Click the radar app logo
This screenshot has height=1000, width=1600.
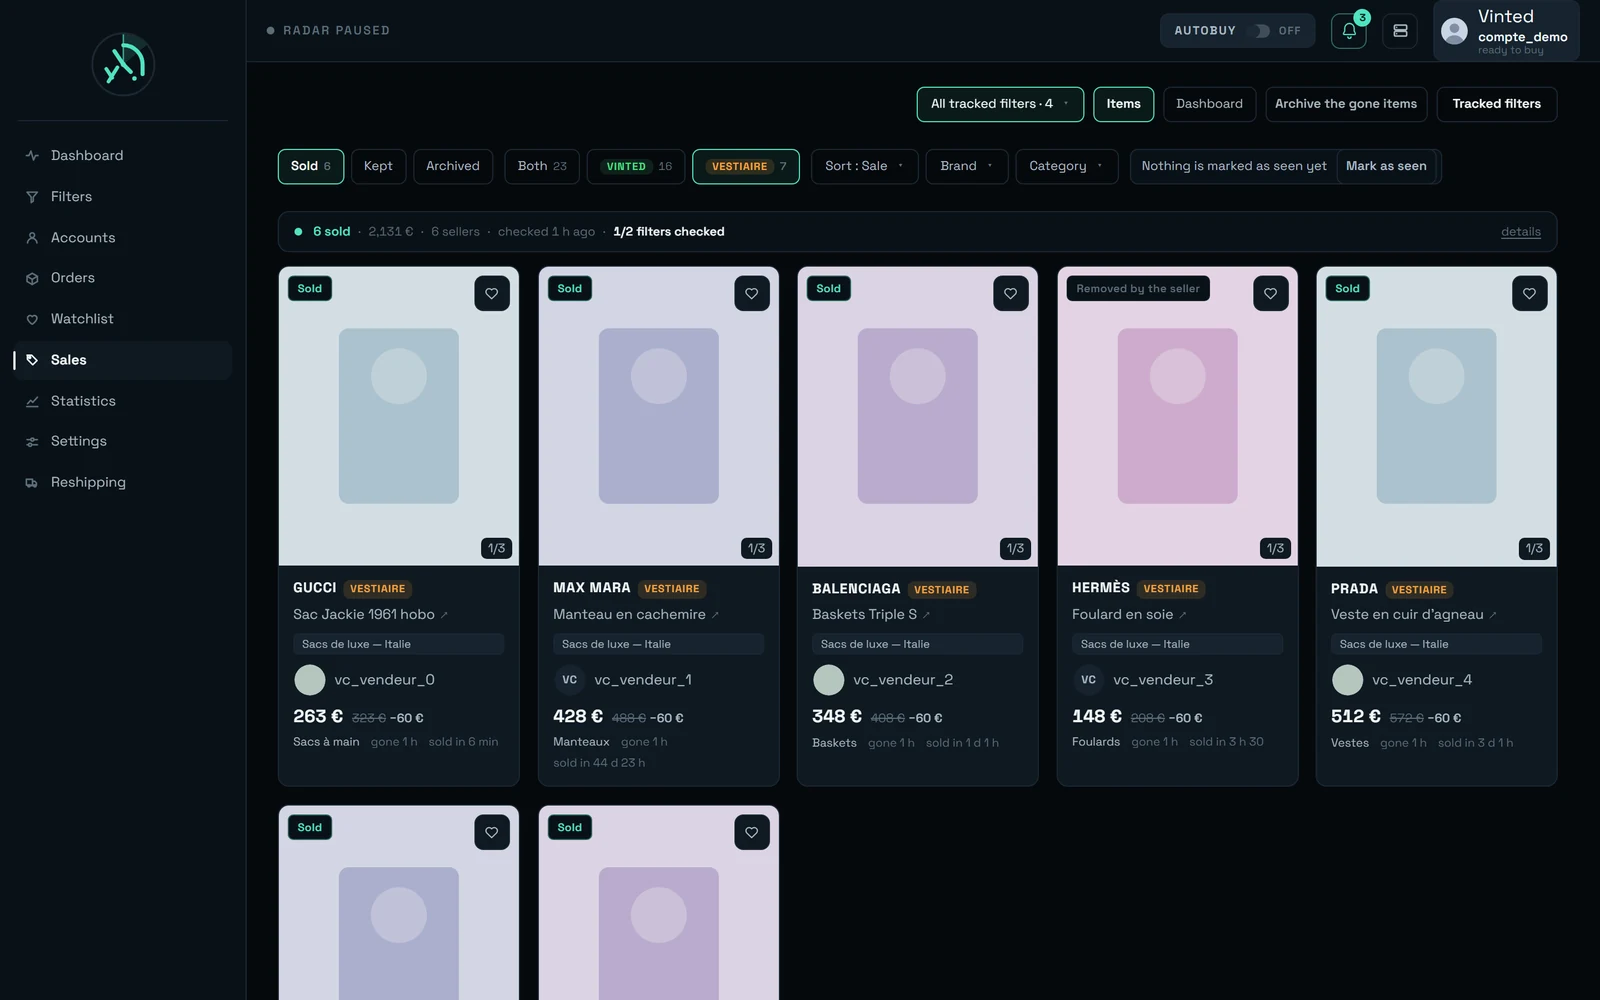pos(123,64)
